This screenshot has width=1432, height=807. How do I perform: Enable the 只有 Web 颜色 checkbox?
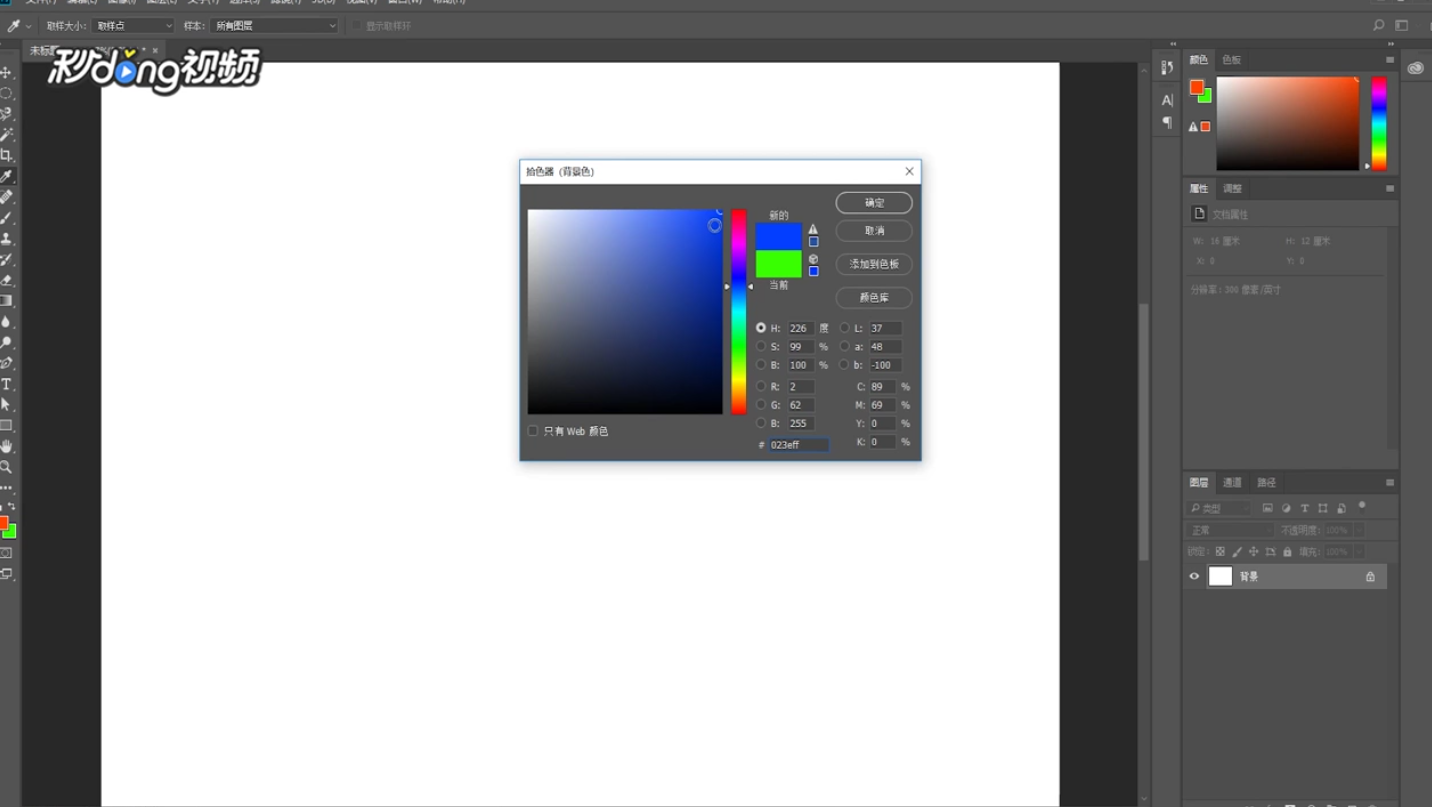(533, 431)
